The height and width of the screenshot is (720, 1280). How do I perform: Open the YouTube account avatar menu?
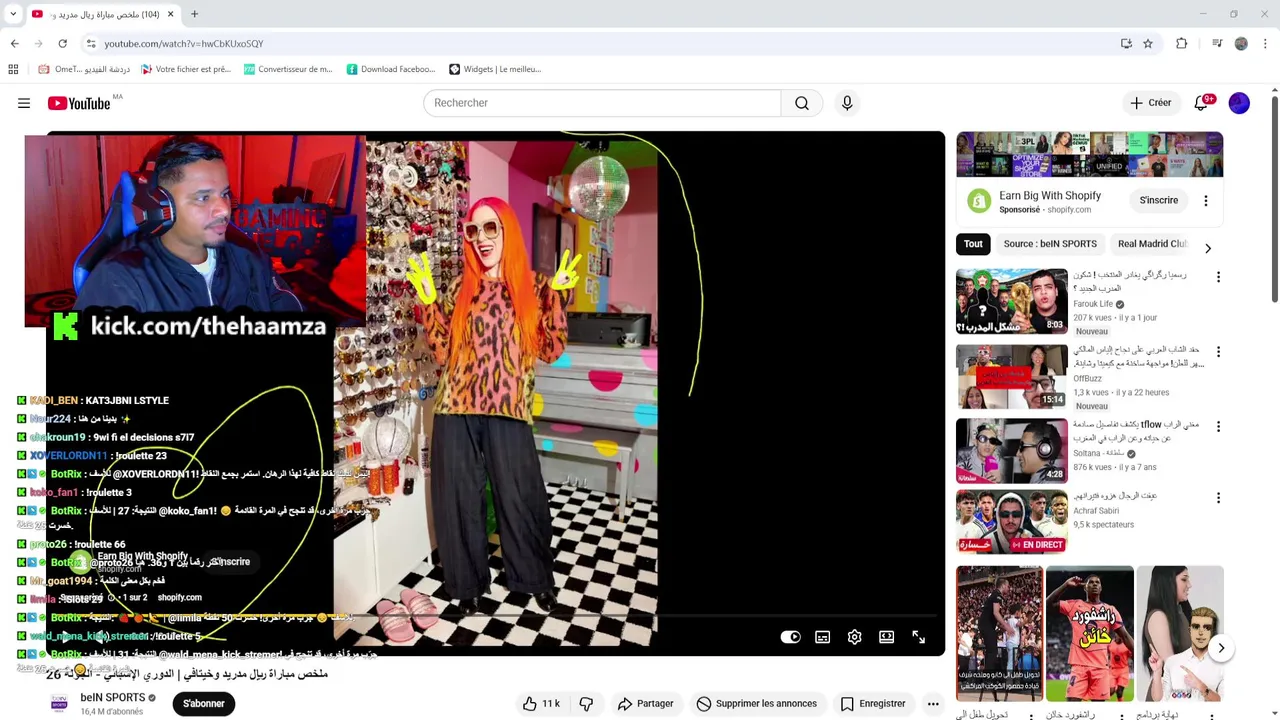click(x=1239, y=103)
